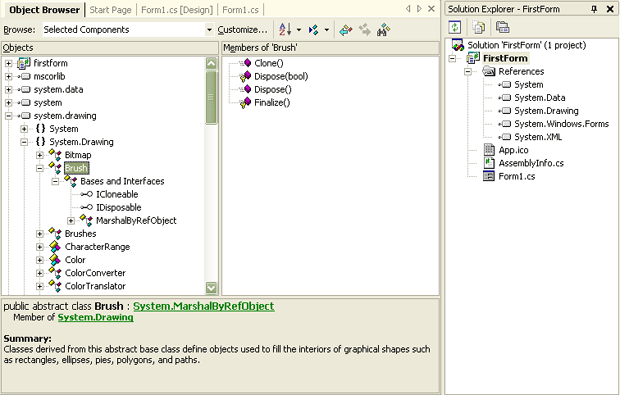The height and width of the screenshot is (395, 620).
Task: Collapse the FirstForm project node
Action: 452,59
